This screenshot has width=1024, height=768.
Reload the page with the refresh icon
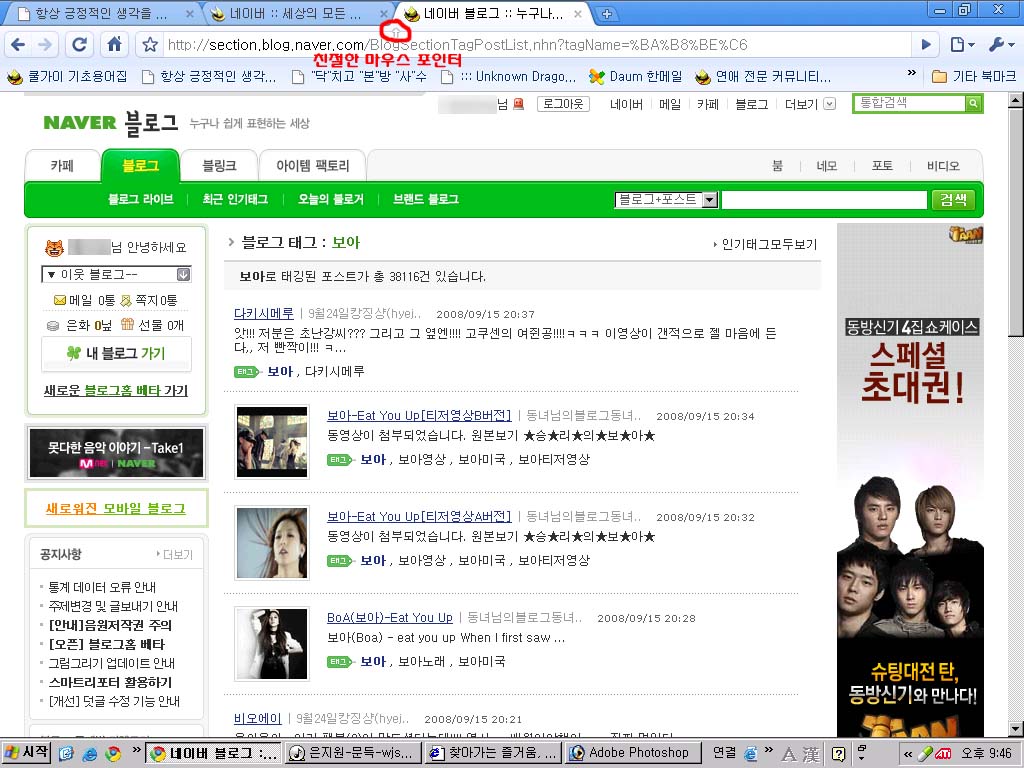click(x=80, y=44)
